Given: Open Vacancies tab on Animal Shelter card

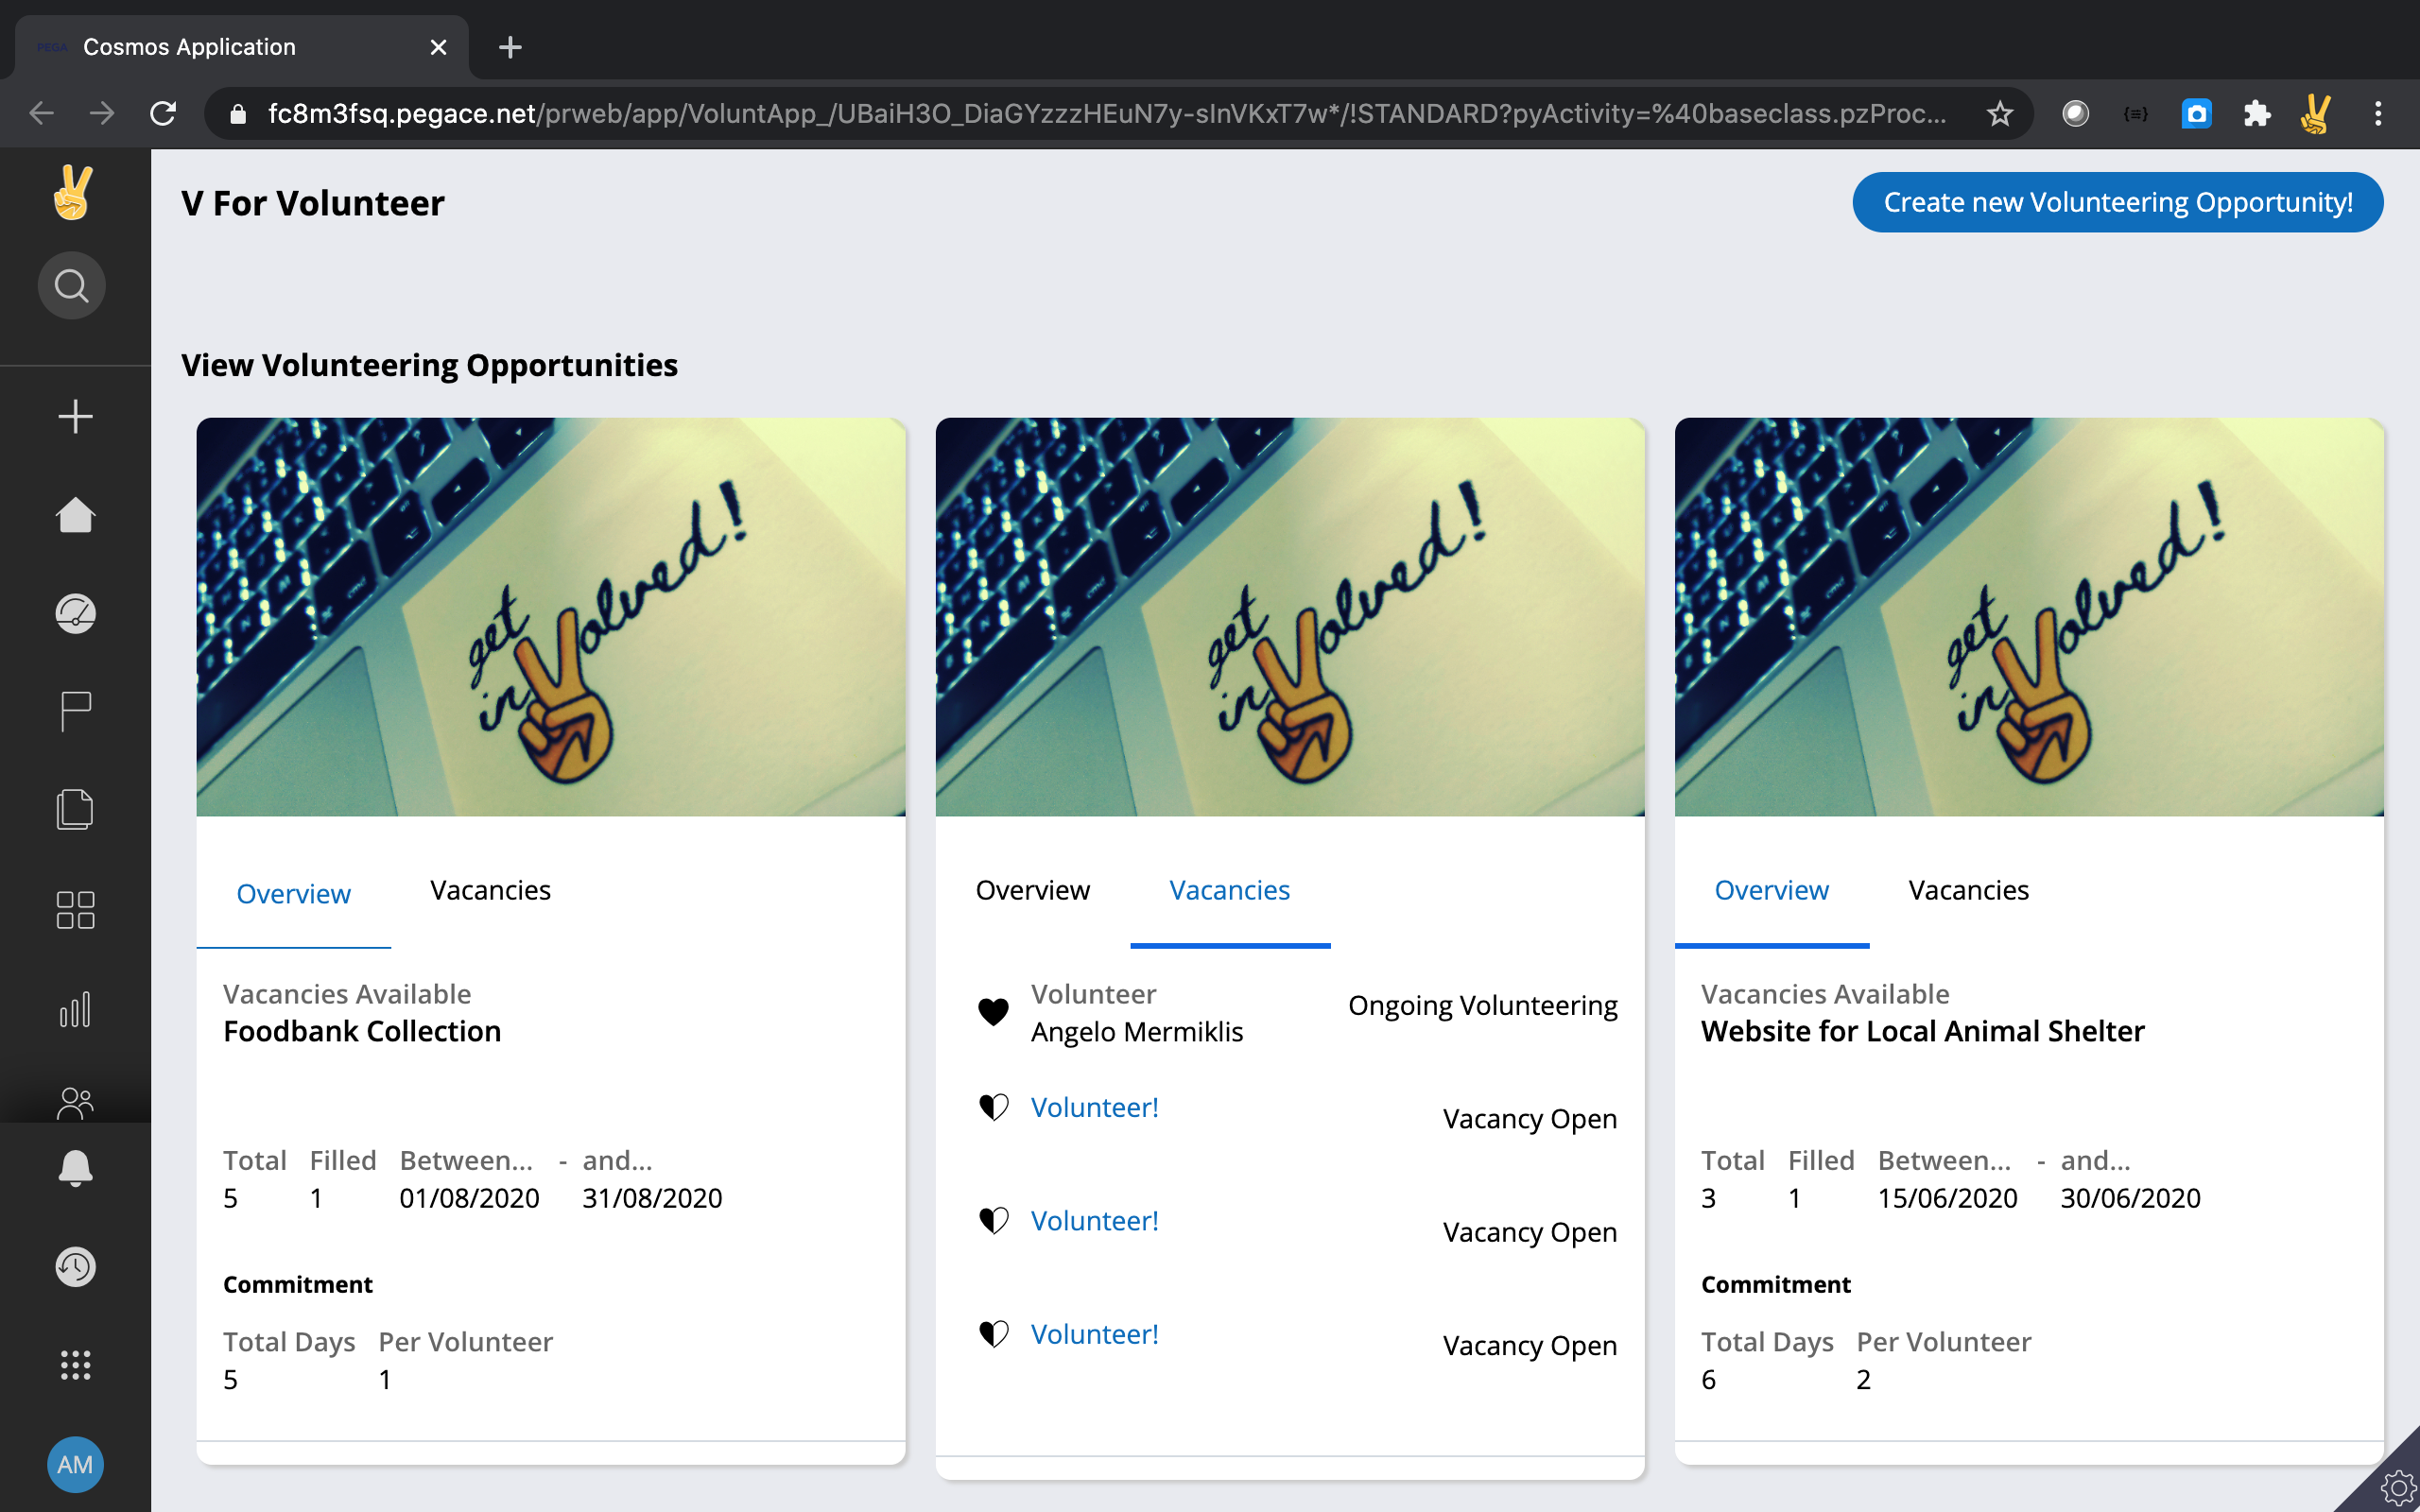Looking at the screenshot, I should pos(1968,890).
